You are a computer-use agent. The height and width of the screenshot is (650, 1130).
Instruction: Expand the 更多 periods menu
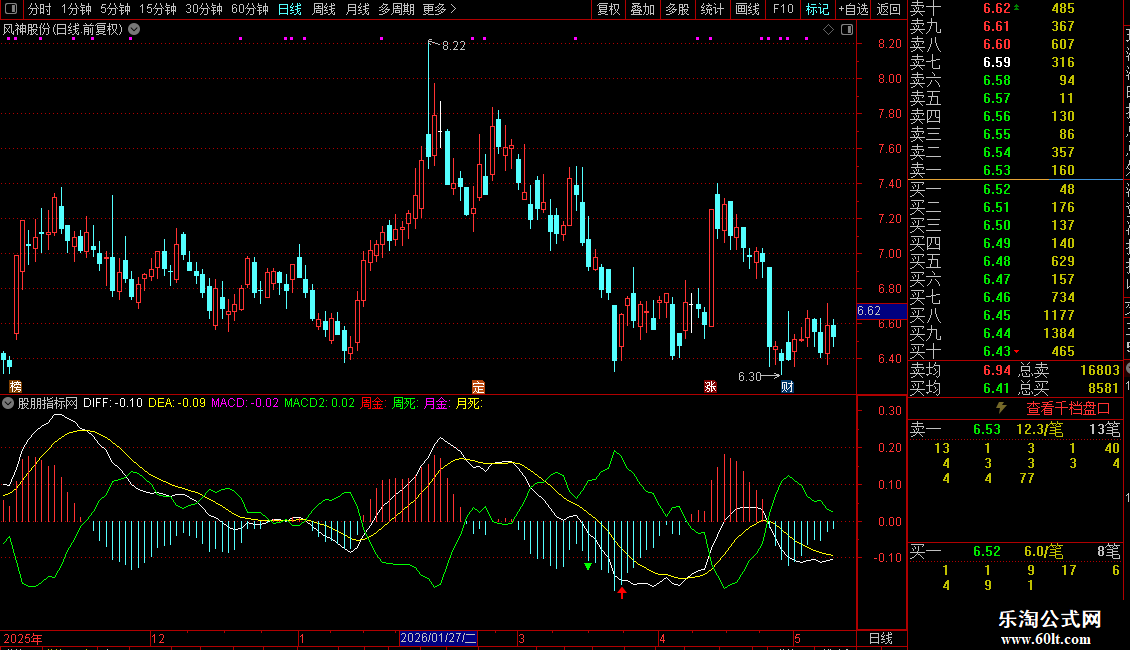(439, 9)
